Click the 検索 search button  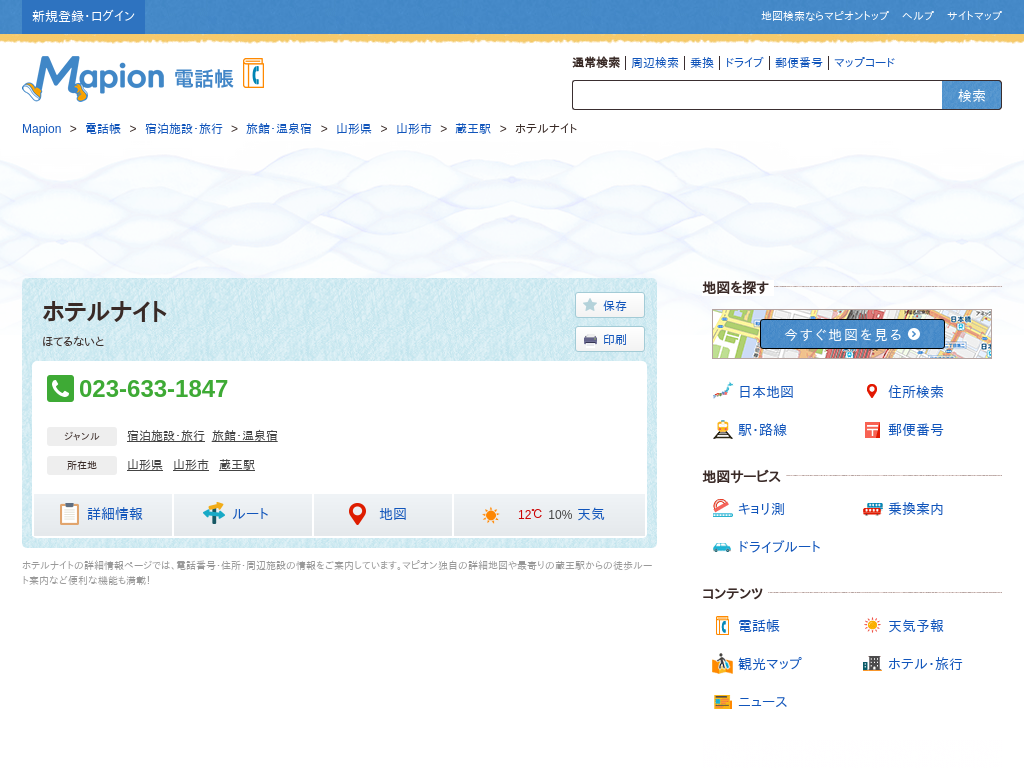pyautogui.click(x=971, y=95)
